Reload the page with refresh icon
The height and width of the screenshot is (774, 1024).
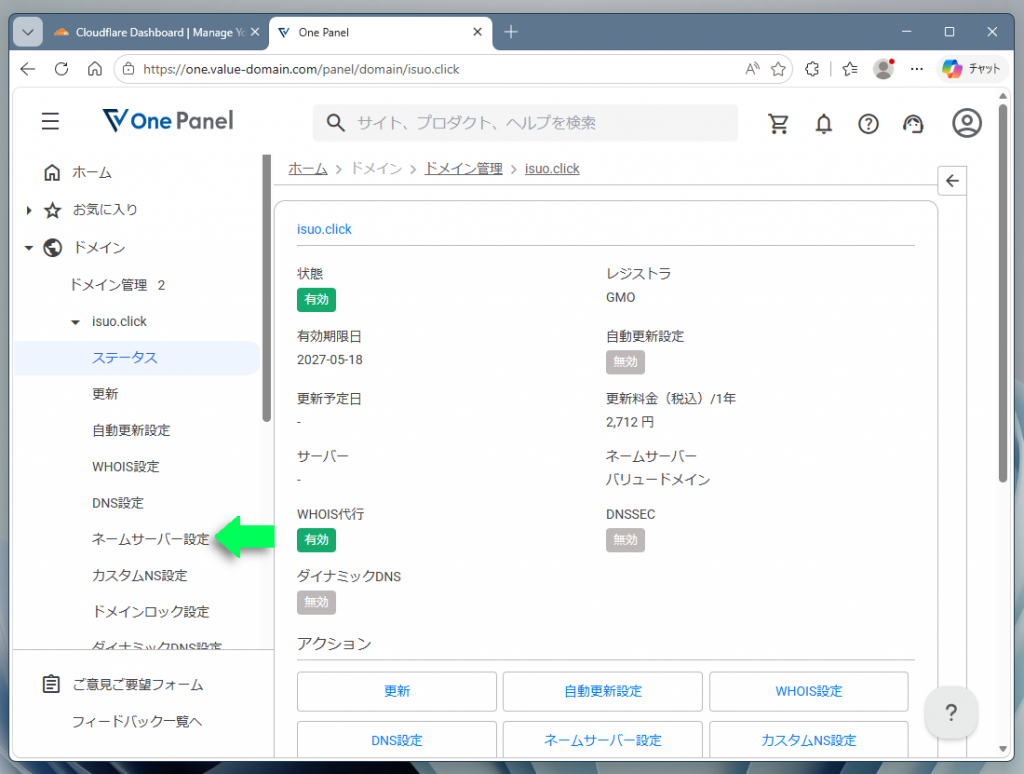tap(61, 69)
